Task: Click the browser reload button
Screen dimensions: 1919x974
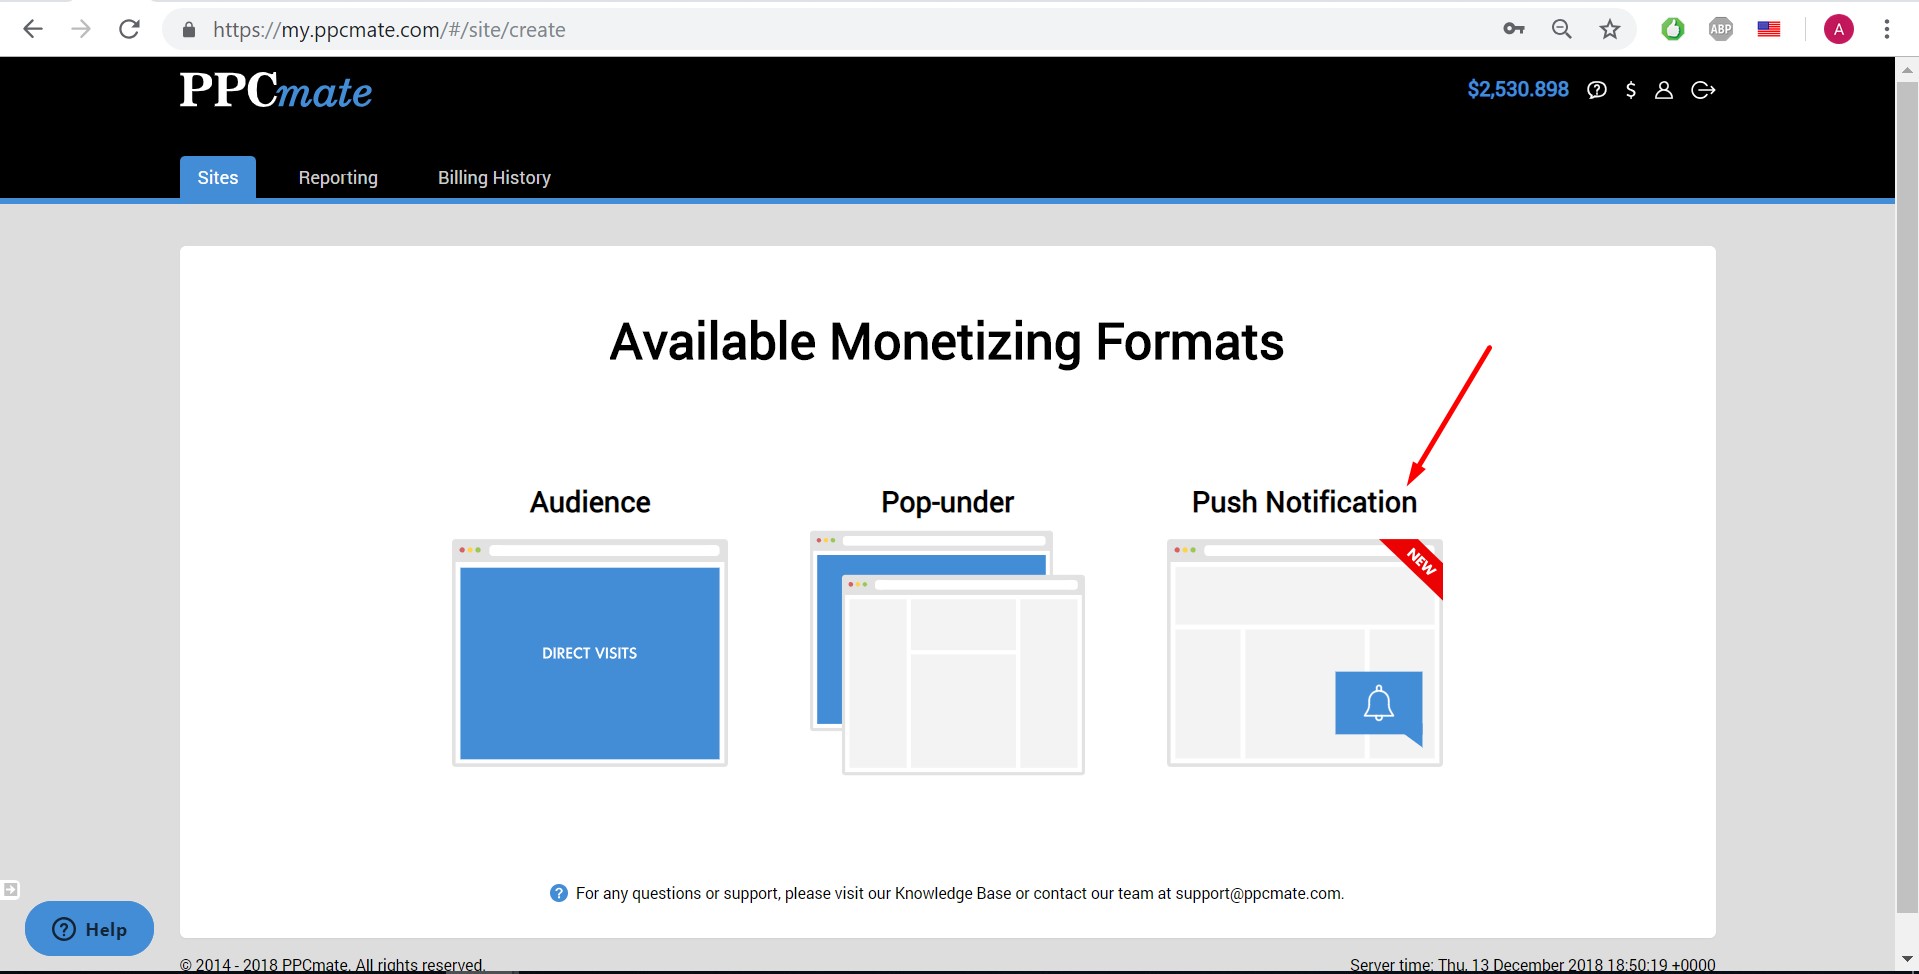Action: [129, 29]
